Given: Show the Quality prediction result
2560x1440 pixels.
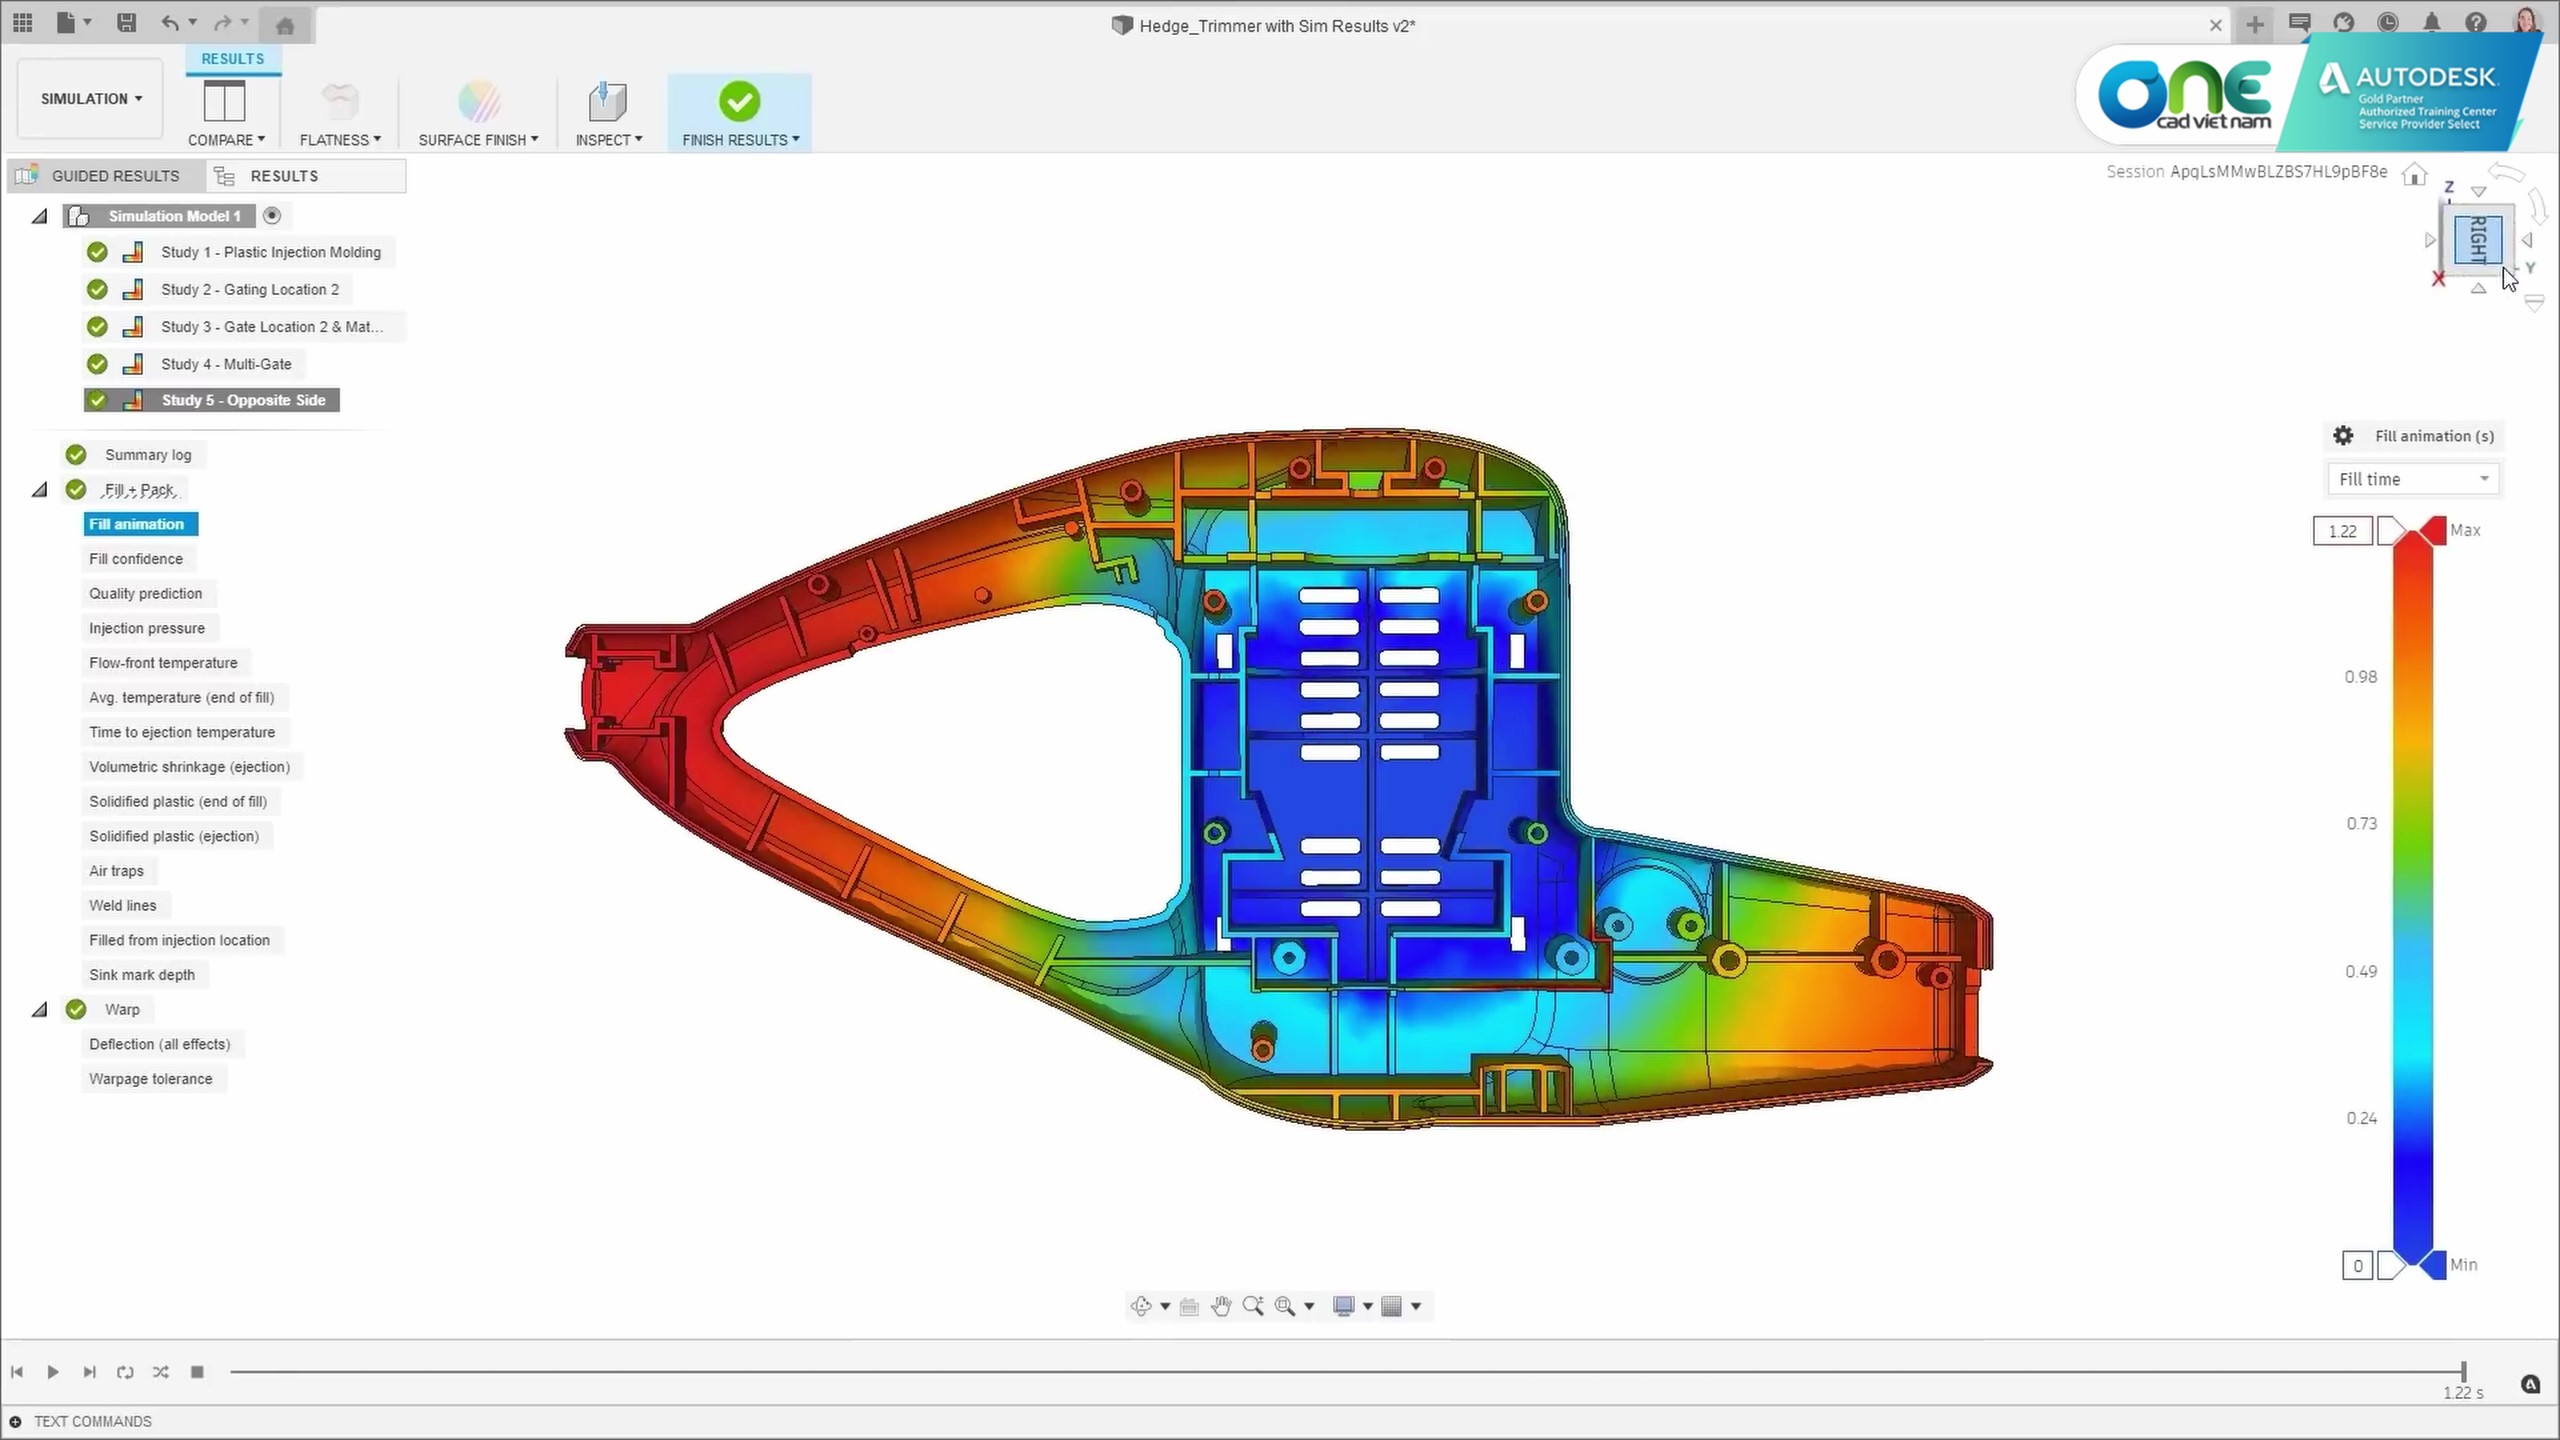Looking at the screenshot, I should tap(146, 593).
